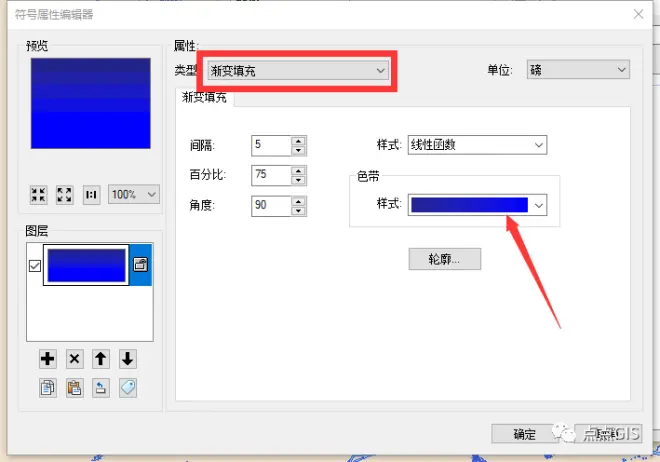Expand the 色带 color ramp dropdown arrow
Screen dimensions: 660x462
click(x=539, y=205)
